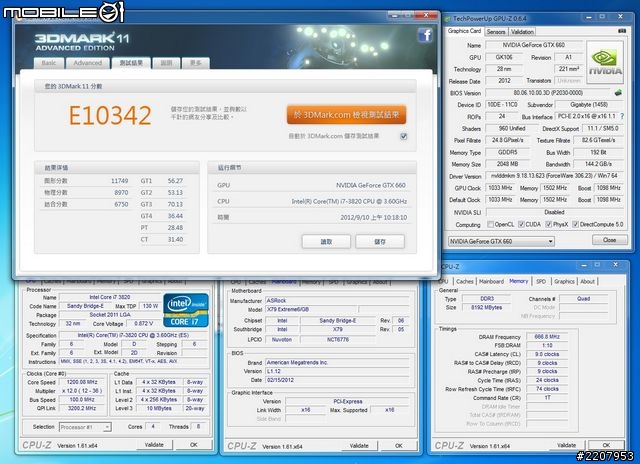640x464 pixels.
Task: Open the 更多 tab in 3DMark 11
Action: [196, 63]
